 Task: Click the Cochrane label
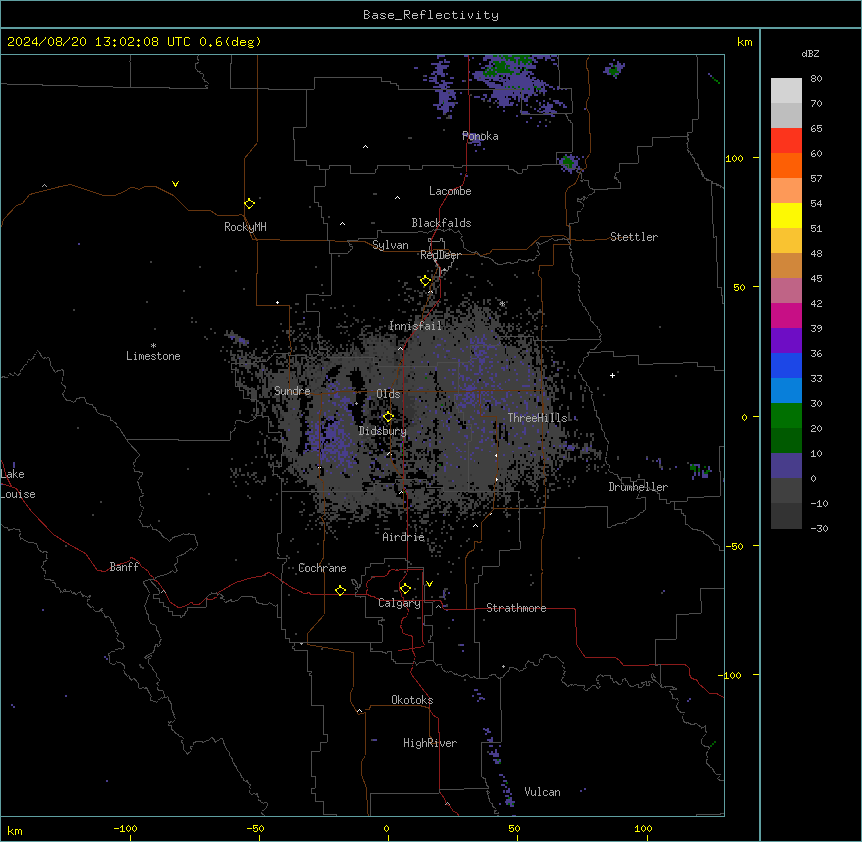pyautogui.click(x=322, y=568)
